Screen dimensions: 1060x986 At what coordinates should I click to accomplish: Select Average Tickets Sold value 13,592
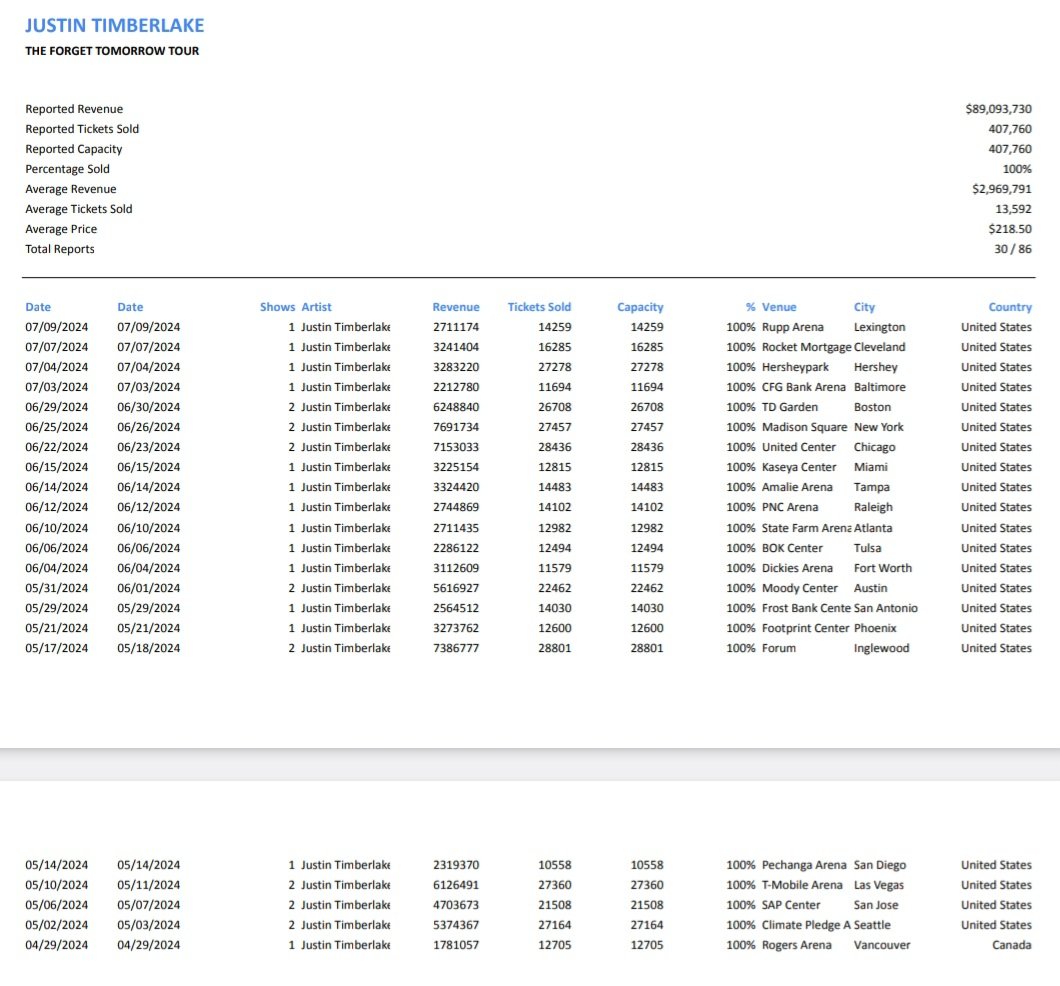pyautogui.click(x=1013, y=209)
